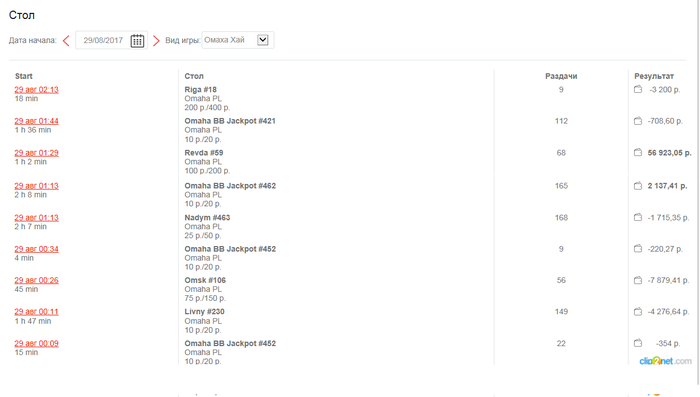
Task: Click the date field showing 29/08/2017
Action: click(x=103, y=40)
